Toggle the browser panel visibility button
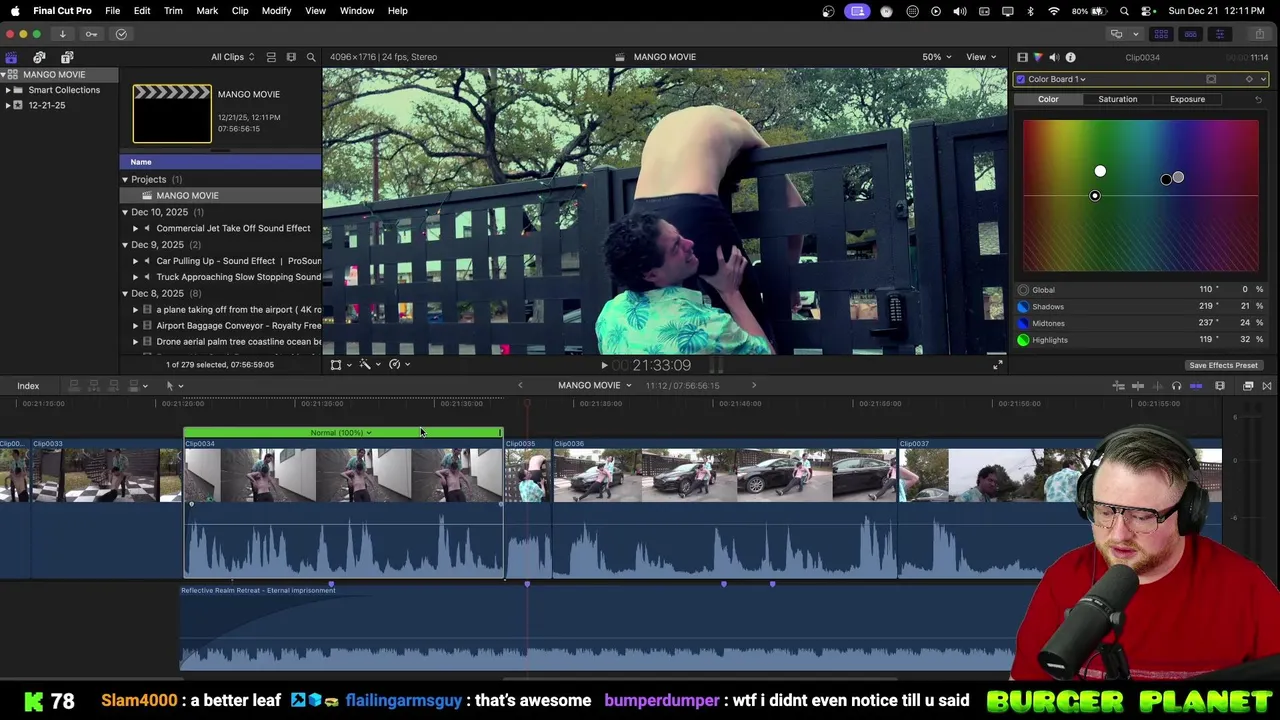The height and width of the screenshot is (720, 1280). tap(1161, 34)
